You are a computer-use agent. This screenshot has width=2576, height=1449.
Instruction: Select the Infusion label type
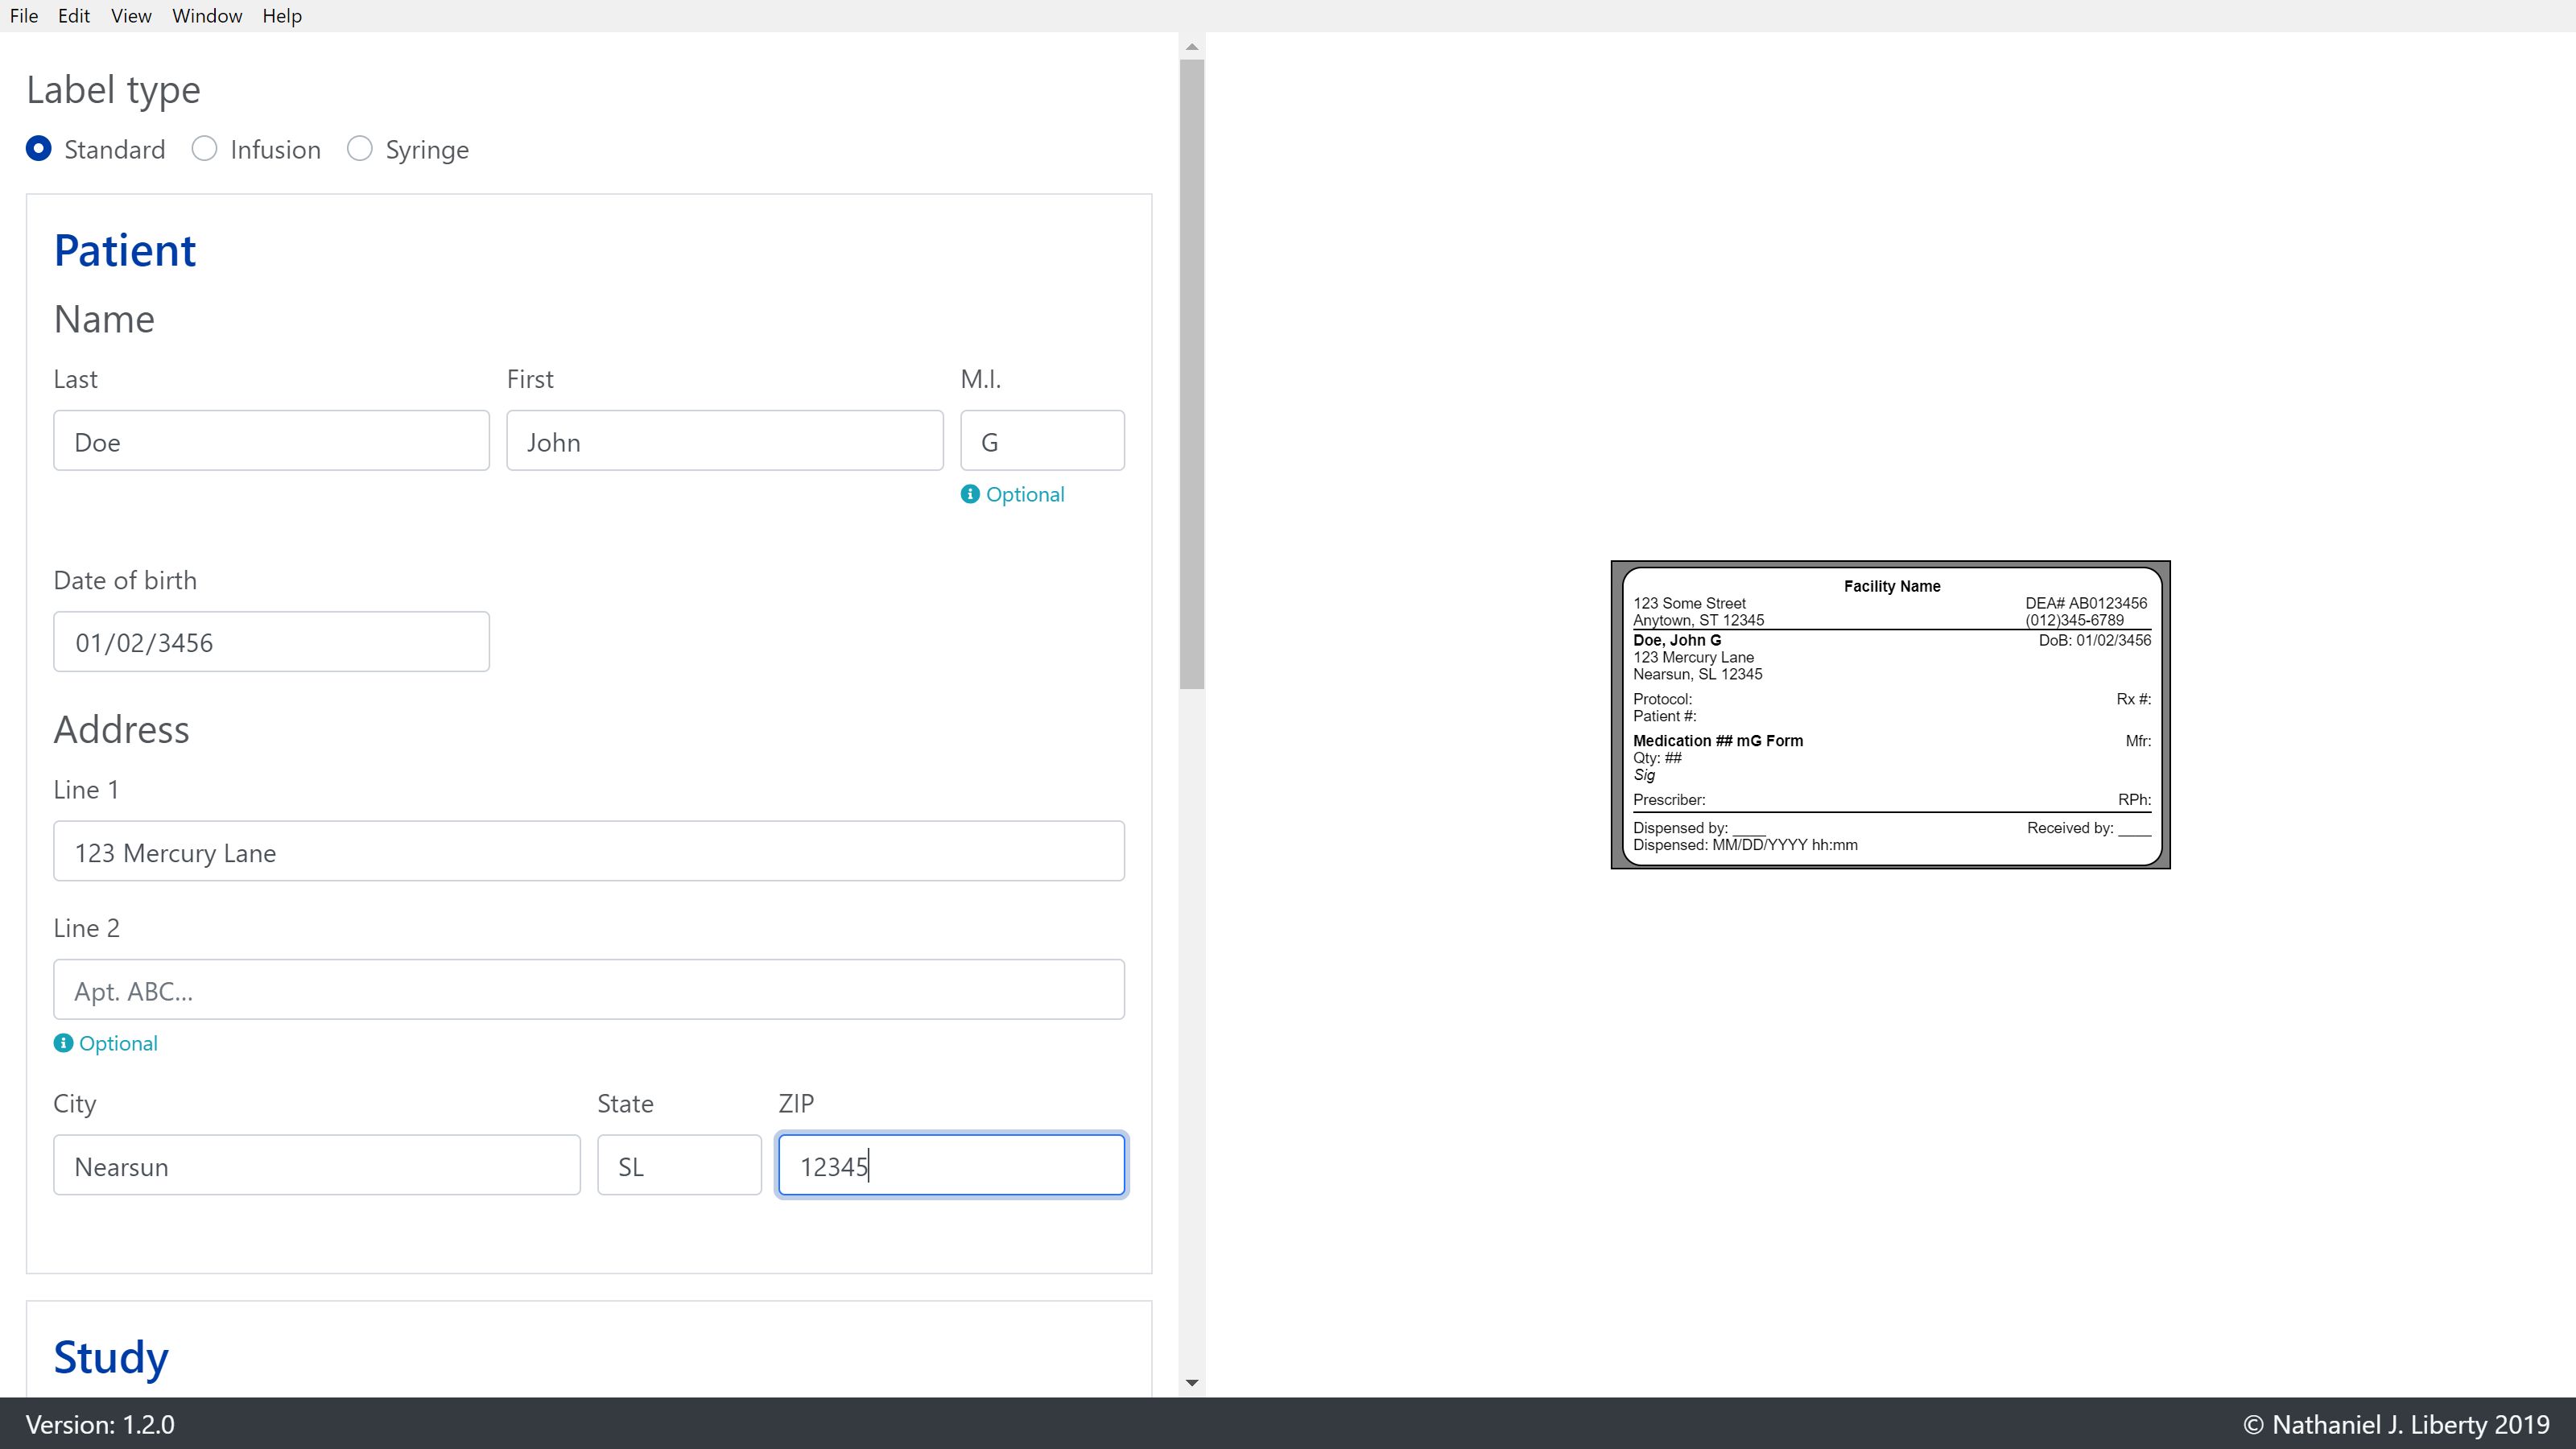(204, 148)
